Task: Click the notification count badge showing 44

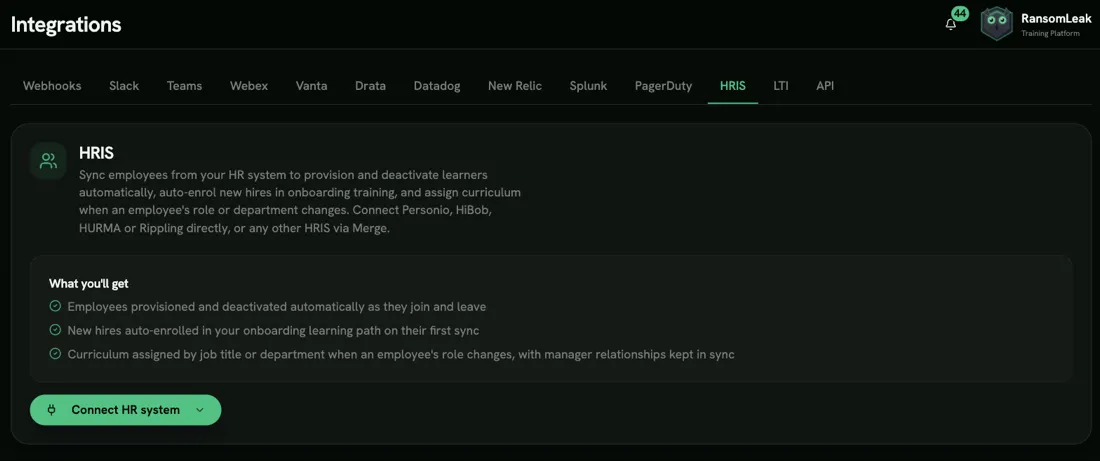Action: coord(960,13)
